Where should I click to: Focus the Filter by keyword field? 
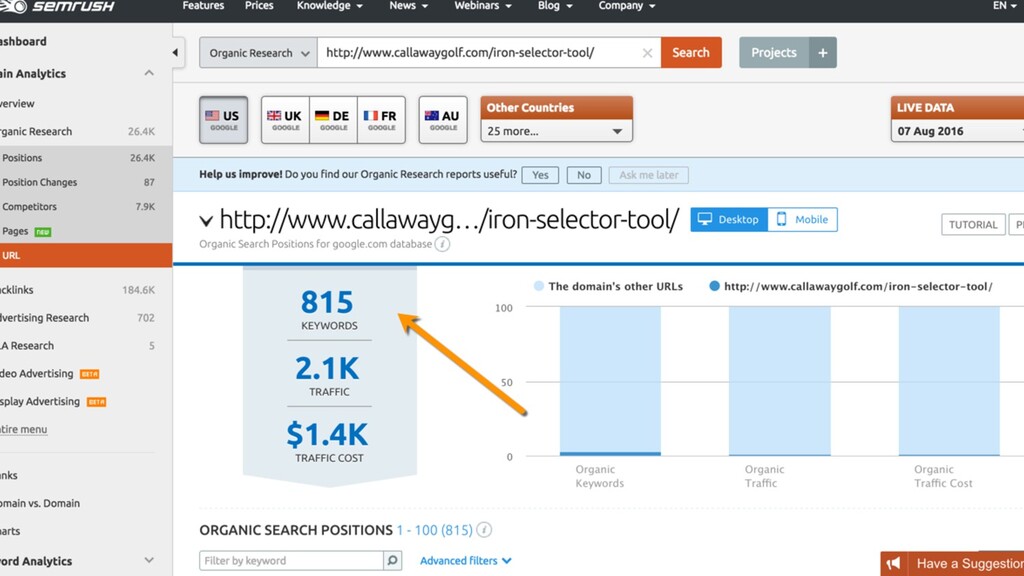(291, 560)
